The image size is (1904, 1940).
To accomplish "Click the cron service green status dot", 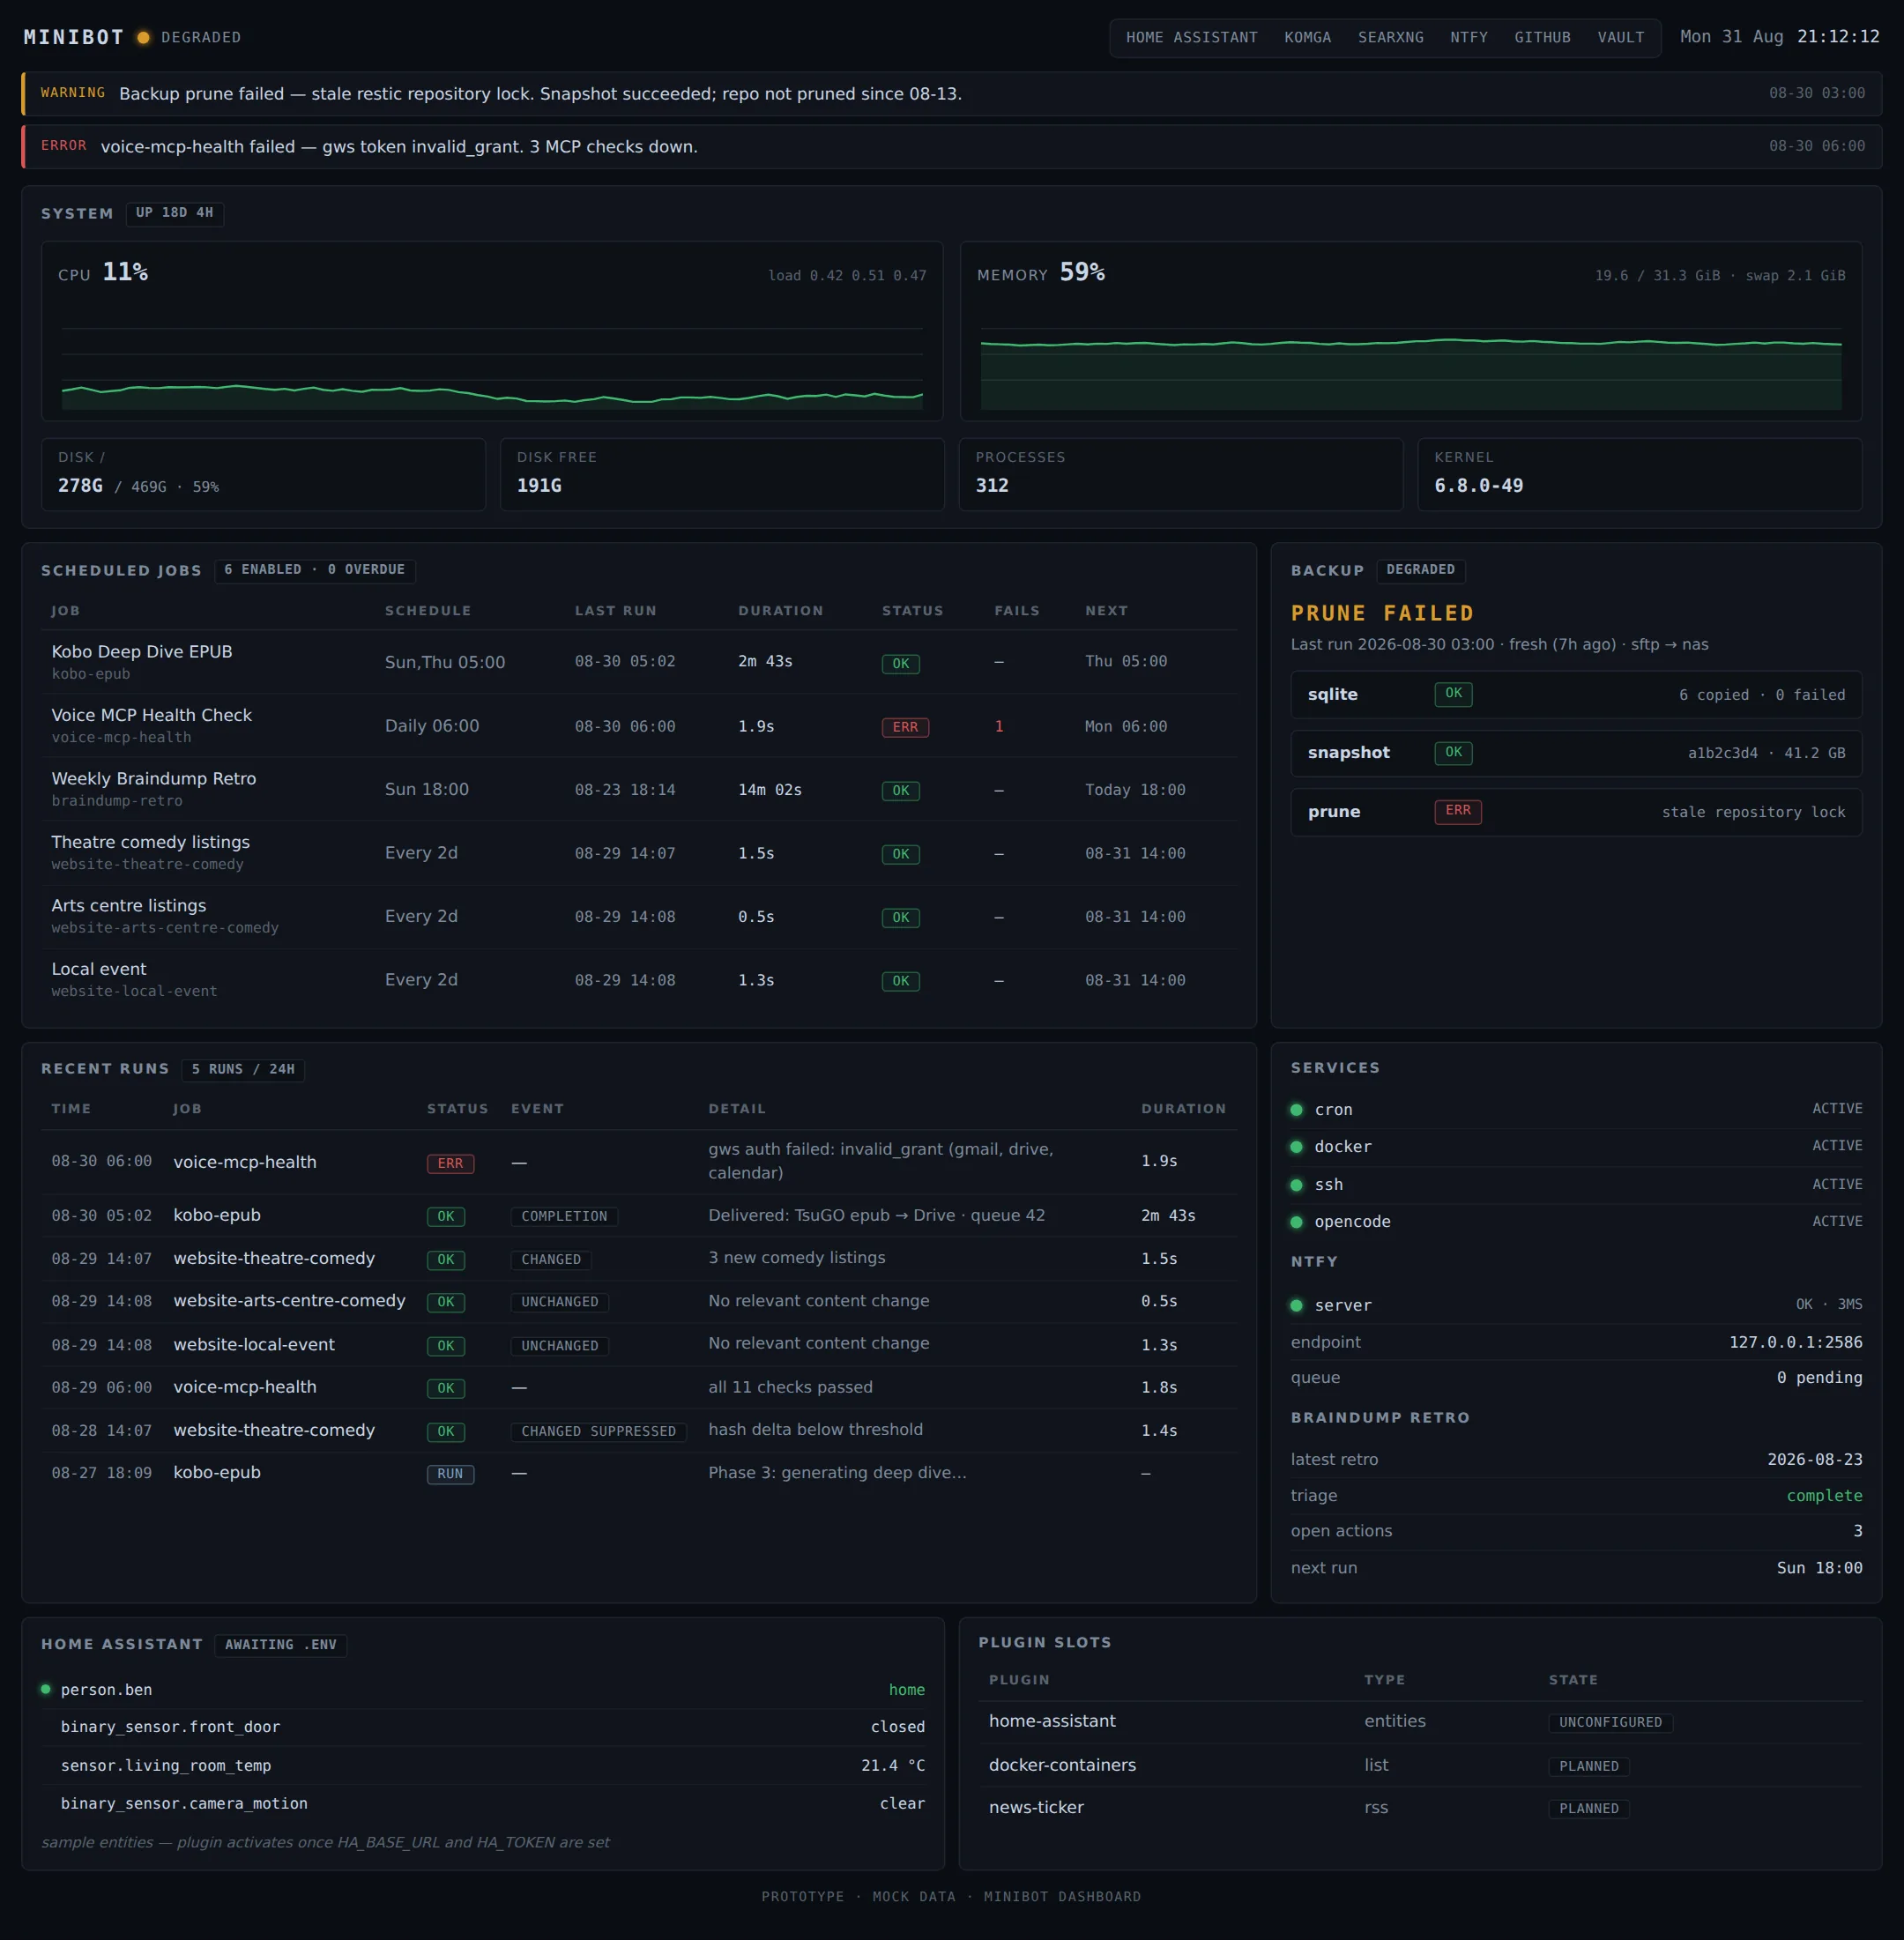I will [1296, 1109].
